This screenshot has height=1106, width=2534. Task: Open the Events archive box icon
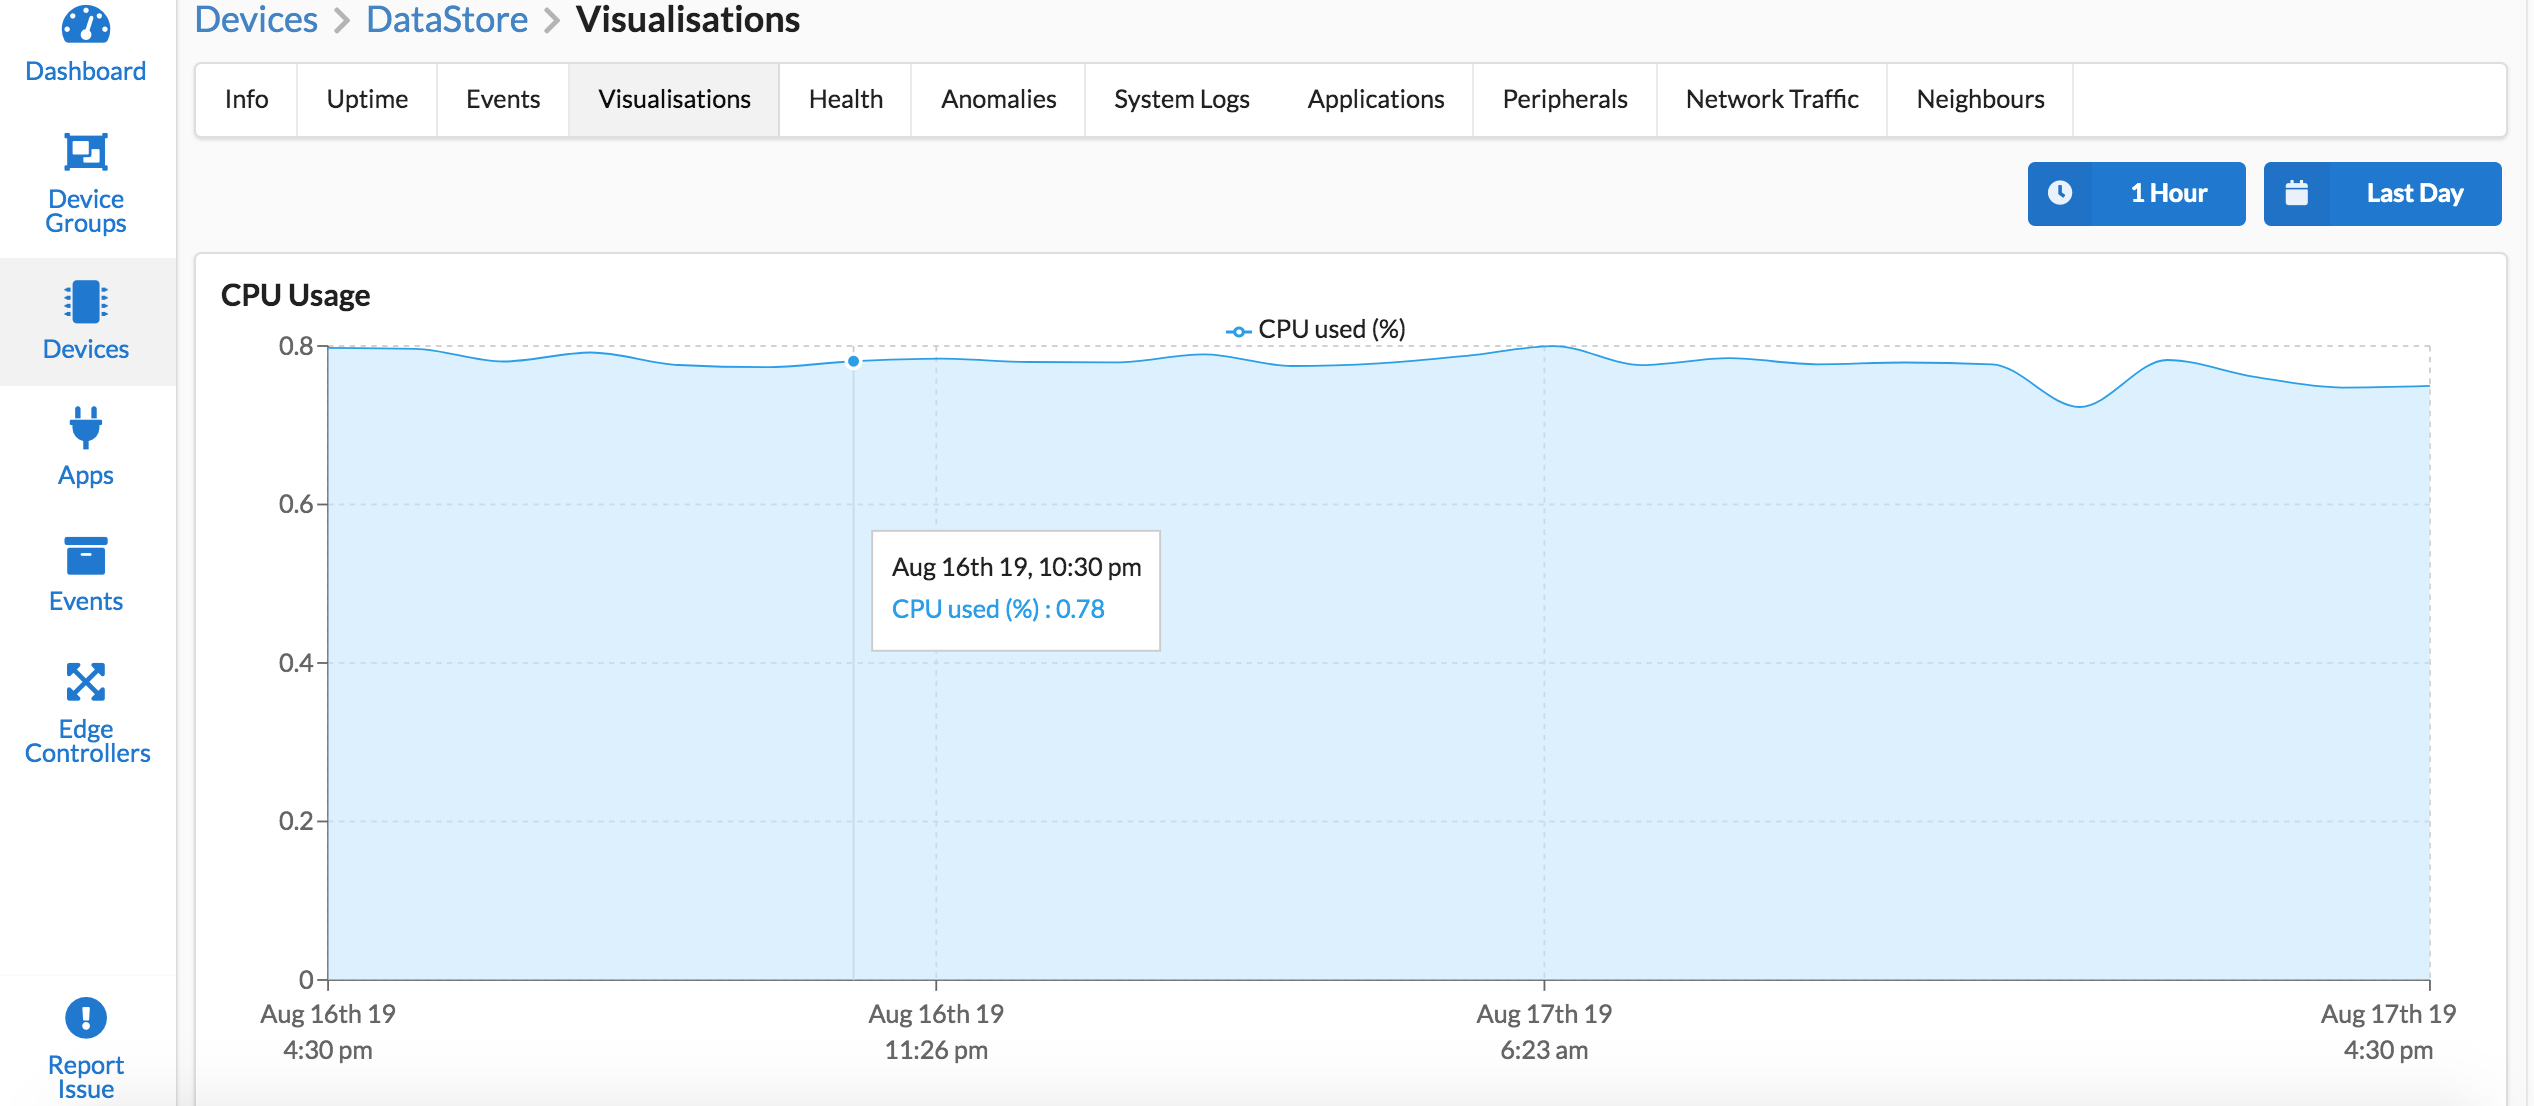point(86,556)
